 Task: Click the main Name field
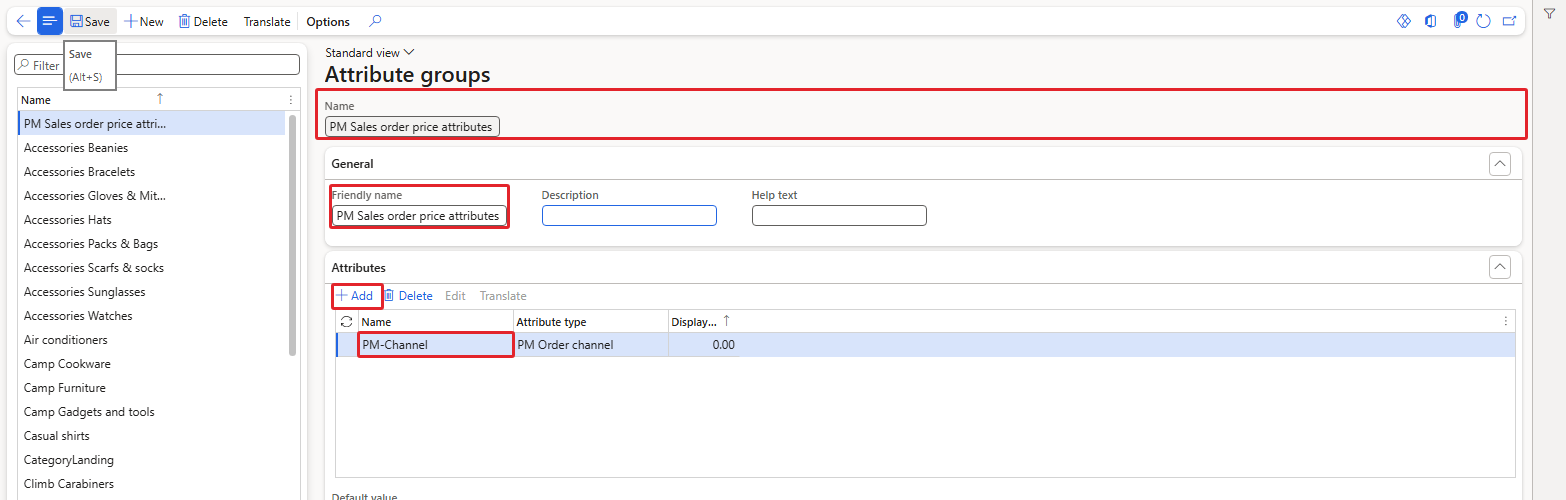pyautogui.click(x=412, y=127)
